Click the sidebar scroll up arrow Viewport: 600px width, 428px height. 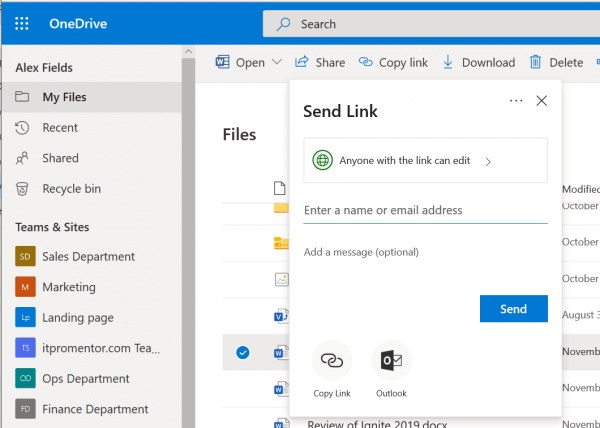[x=188, y=51]
